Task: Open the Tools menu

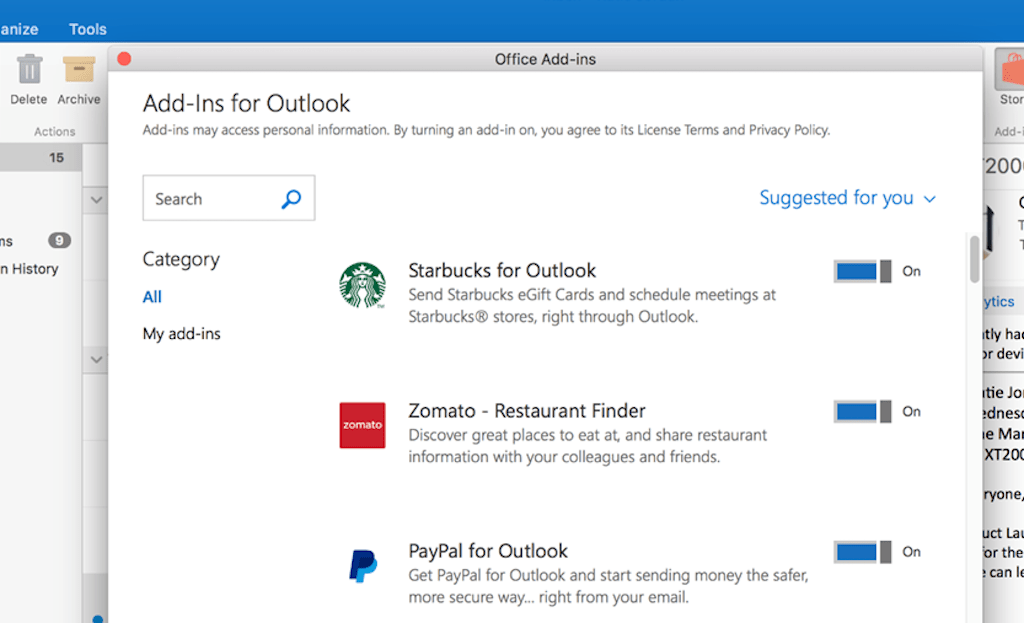Action: point(87,29)
